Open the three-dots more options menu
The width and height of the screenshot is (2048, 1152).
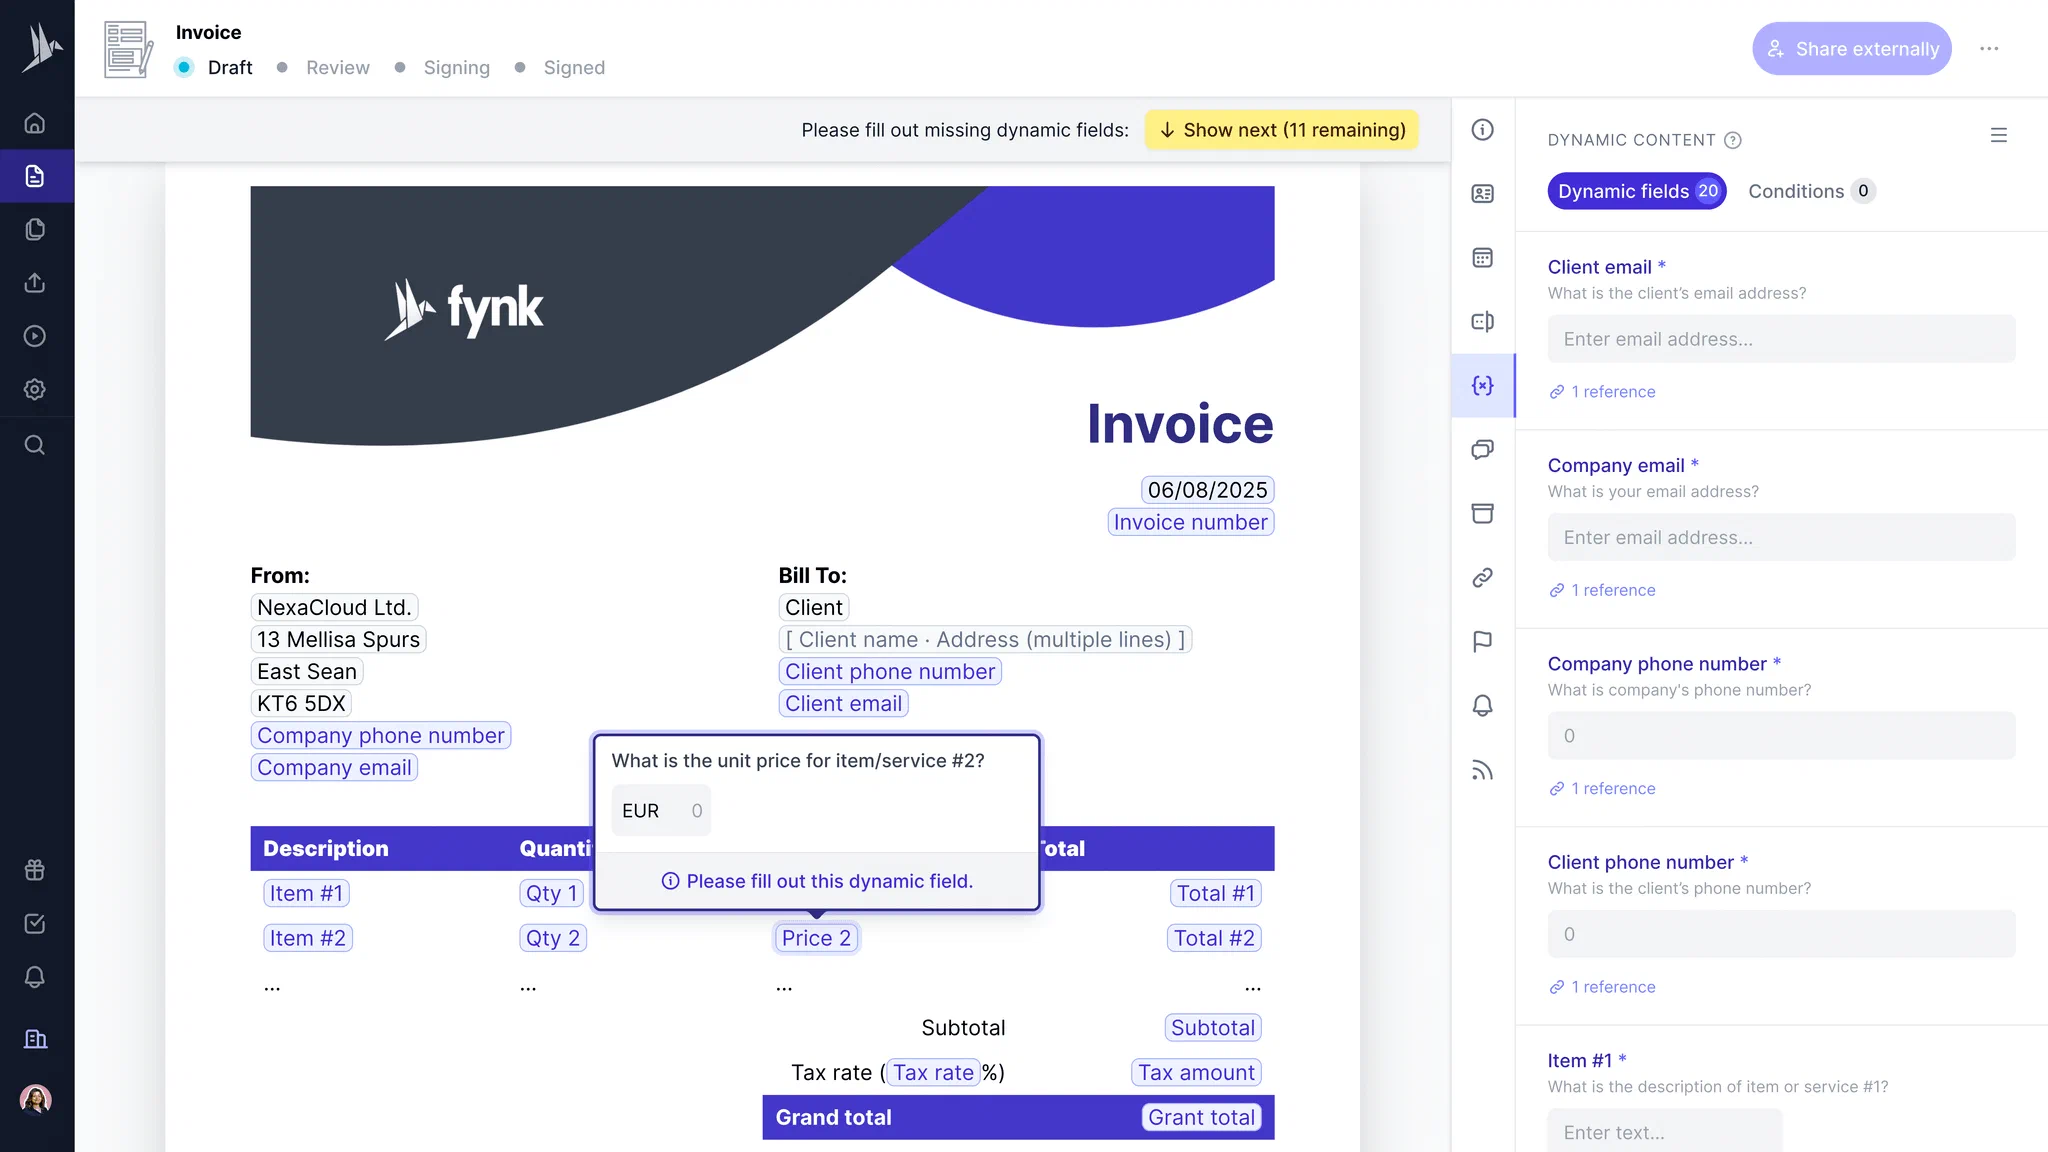[1989, 48]
